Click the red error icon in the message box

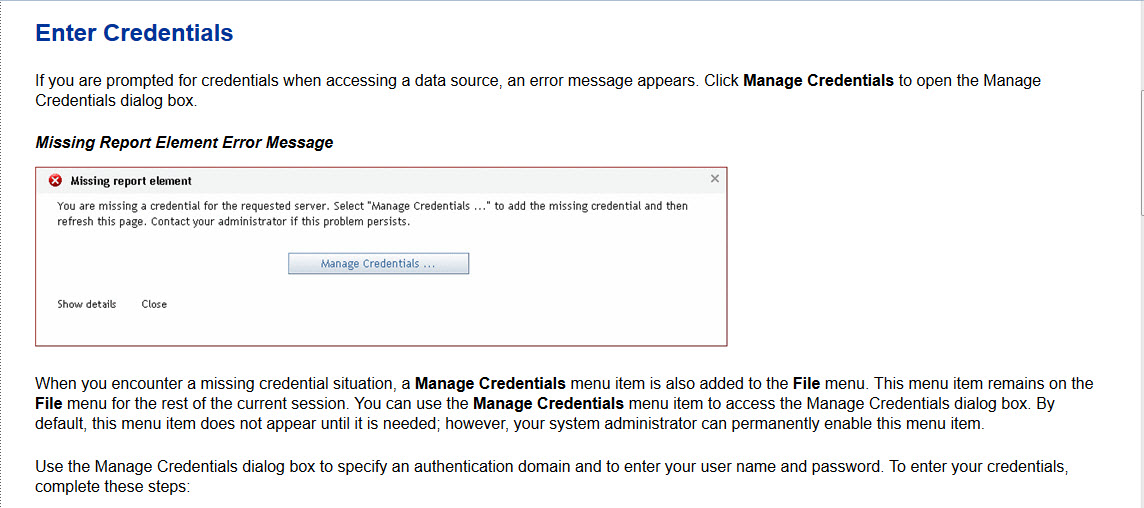pyautogui.click(x=56, y=181)
